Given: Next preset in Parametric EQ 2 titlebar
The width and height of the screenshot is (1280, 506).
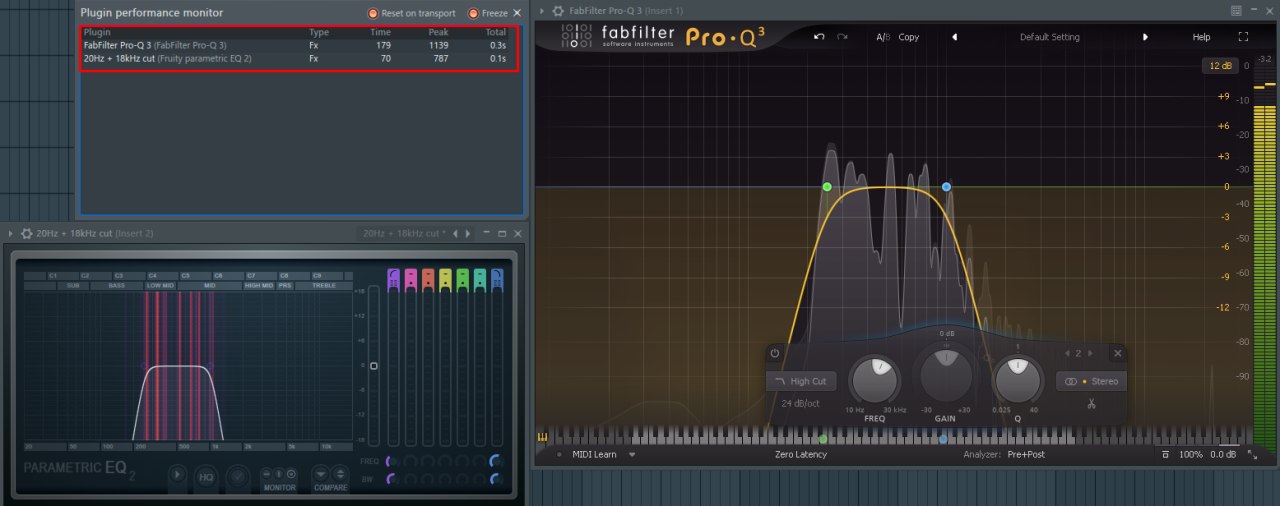Looking at the screenshot, I should 468,233.
